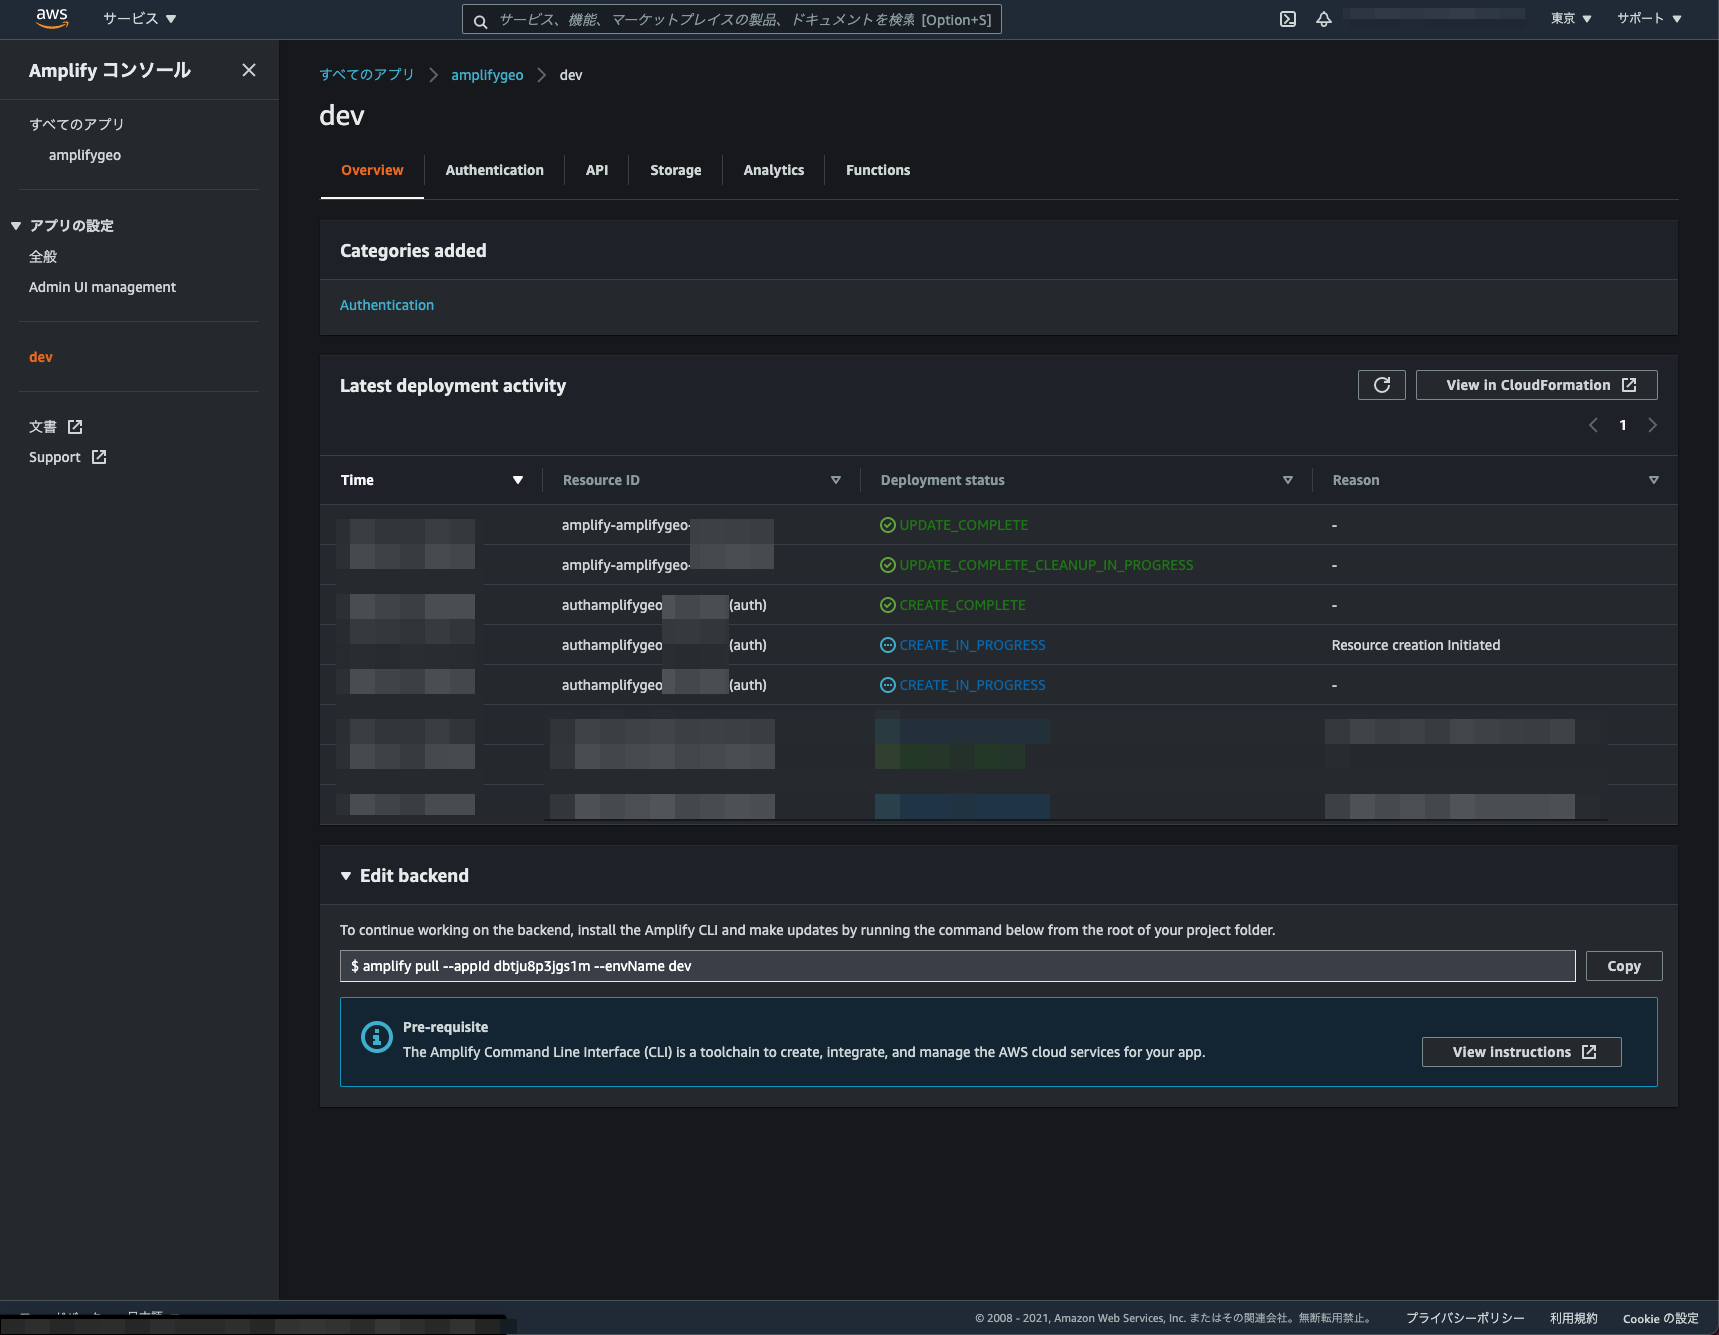Image resolution: width=1719 pixels, height=1335 pixels.
Task: Click View in CloudFormation button
Action: [x=1537, y=385]
